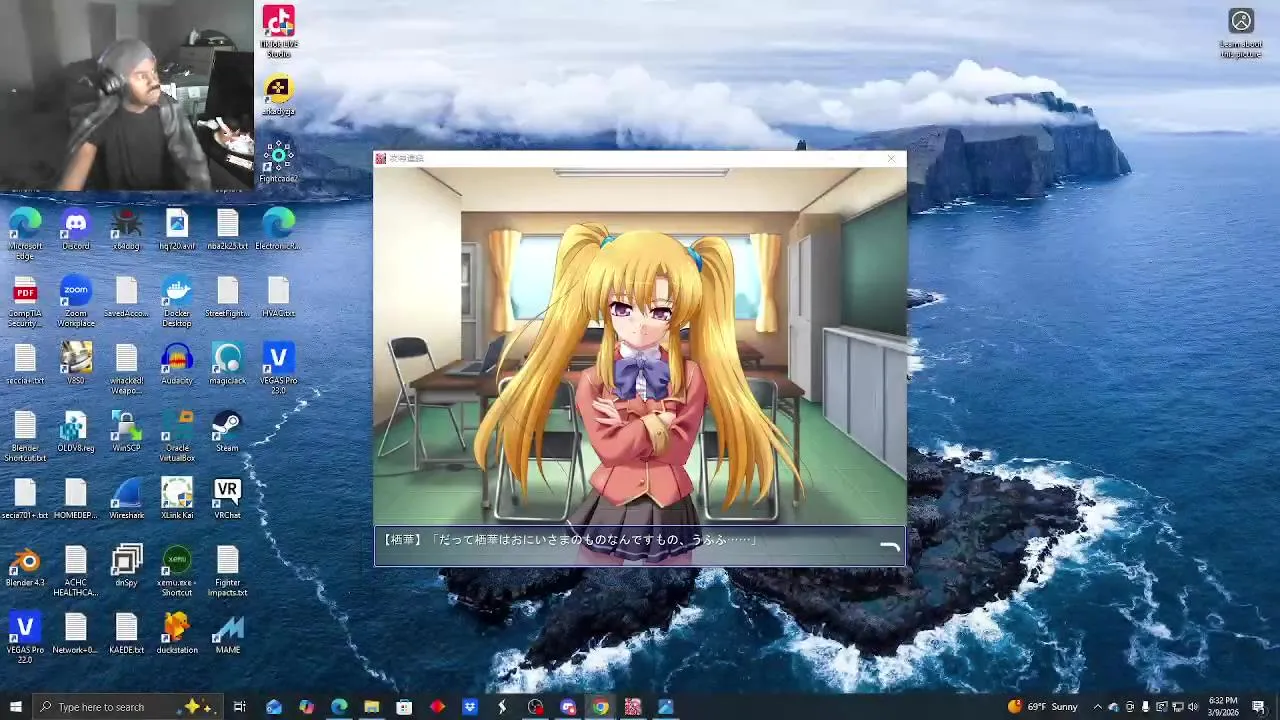Screen dimensions: 1280x720
Task: Open the Microsoft Edge desktop shortcut
Action: [25, 234]
